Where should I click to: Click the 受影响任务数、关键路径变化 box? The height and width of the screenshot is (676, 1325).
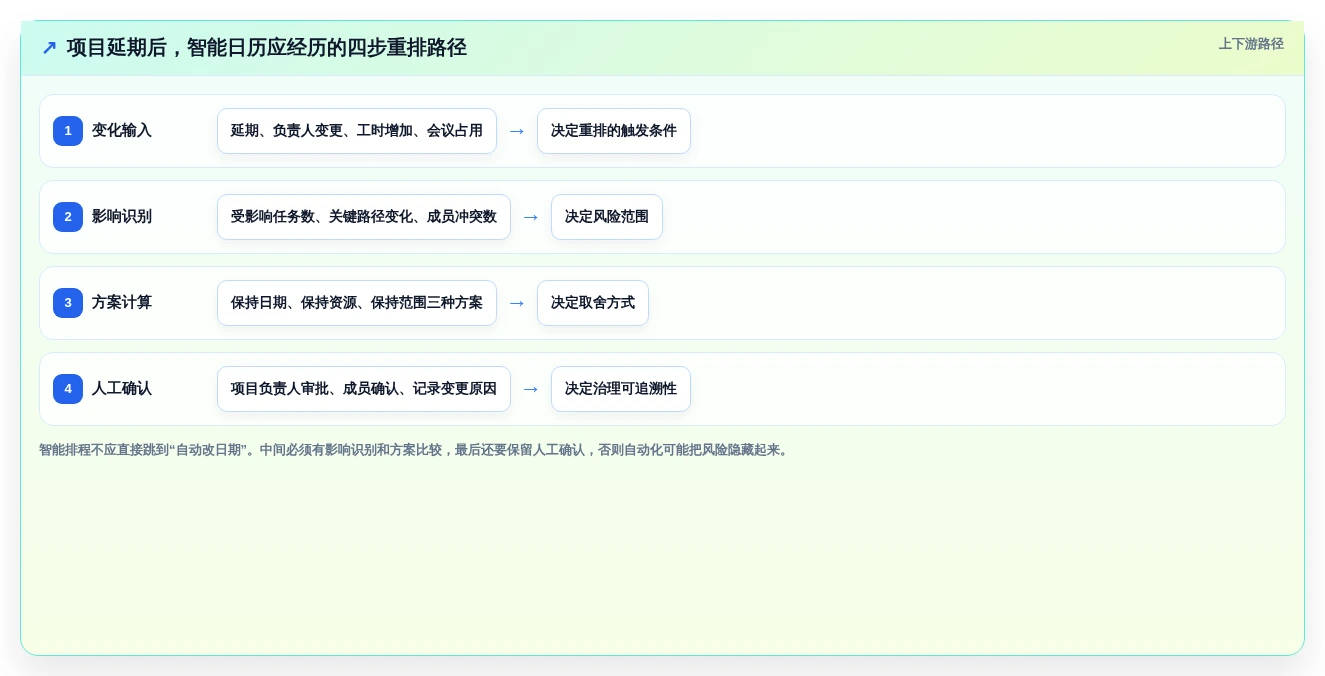(364, 217)
